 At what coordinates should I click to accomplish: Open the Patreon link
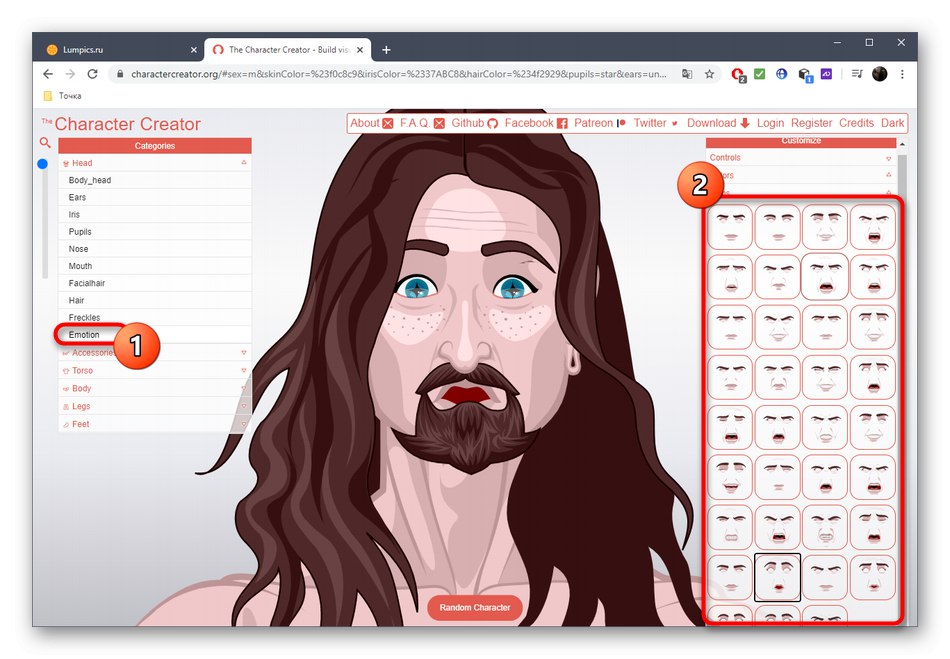tap(599, 123)
